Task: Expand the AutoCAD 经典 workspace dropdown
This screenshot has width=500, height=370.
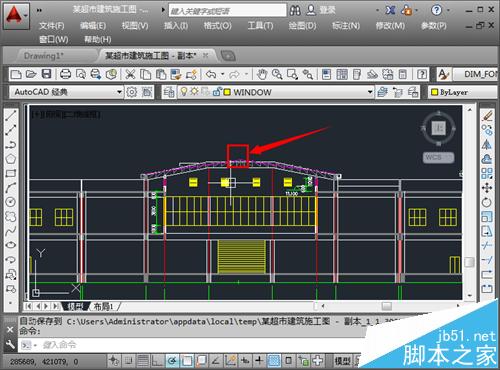Action: 119,92
